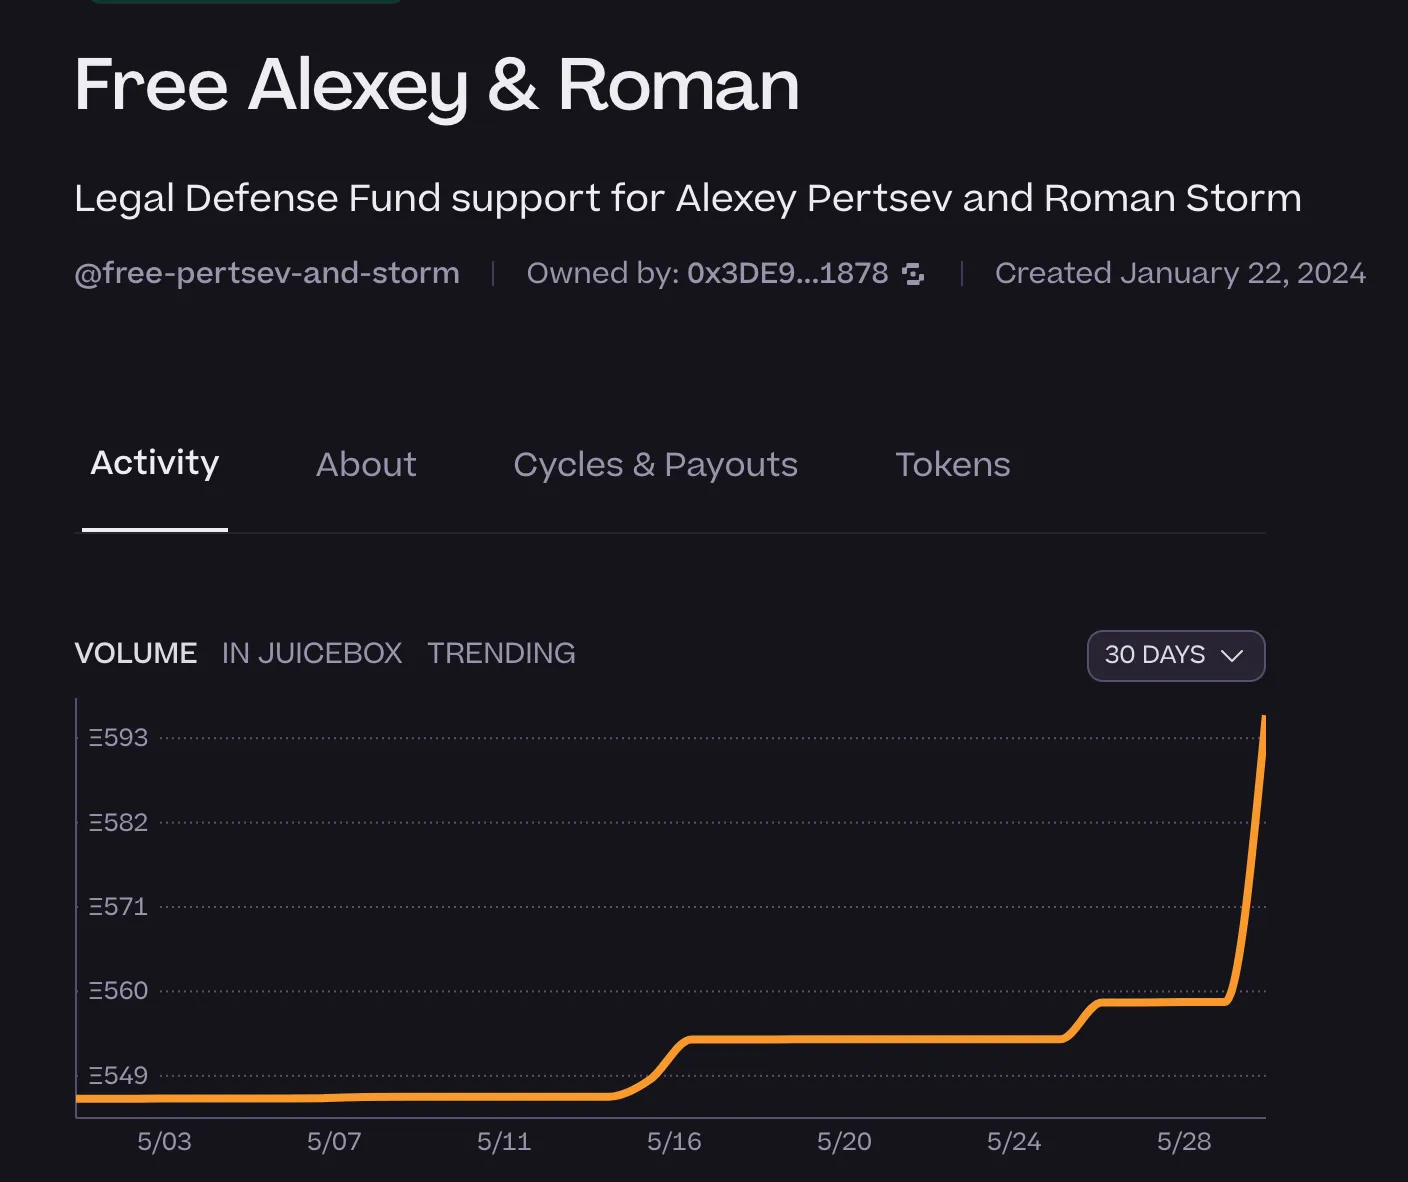Click the Created January 22, 2024 label

tap(1180, 274)
